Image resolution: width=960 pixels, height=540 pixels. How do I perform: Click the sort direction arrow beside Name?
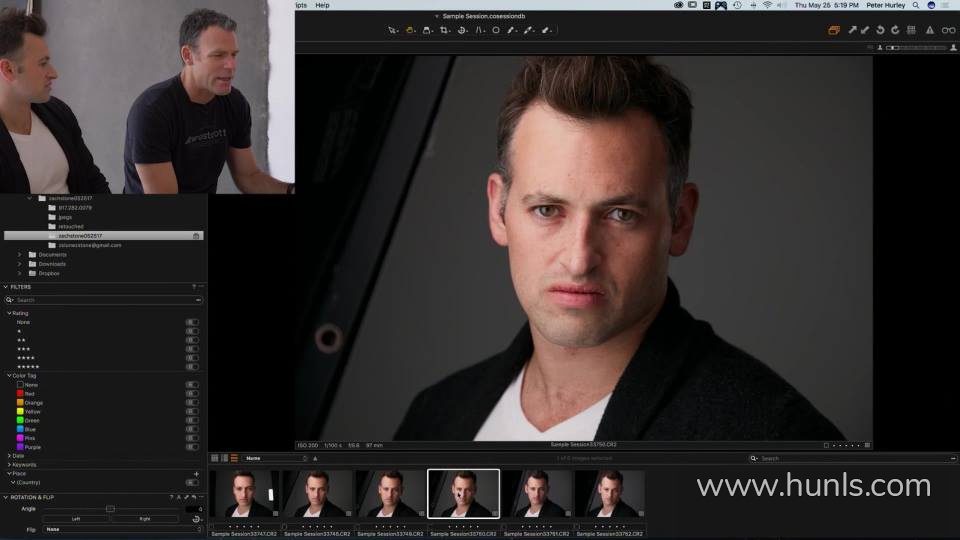pyautogui.click(x=315, y=458)
